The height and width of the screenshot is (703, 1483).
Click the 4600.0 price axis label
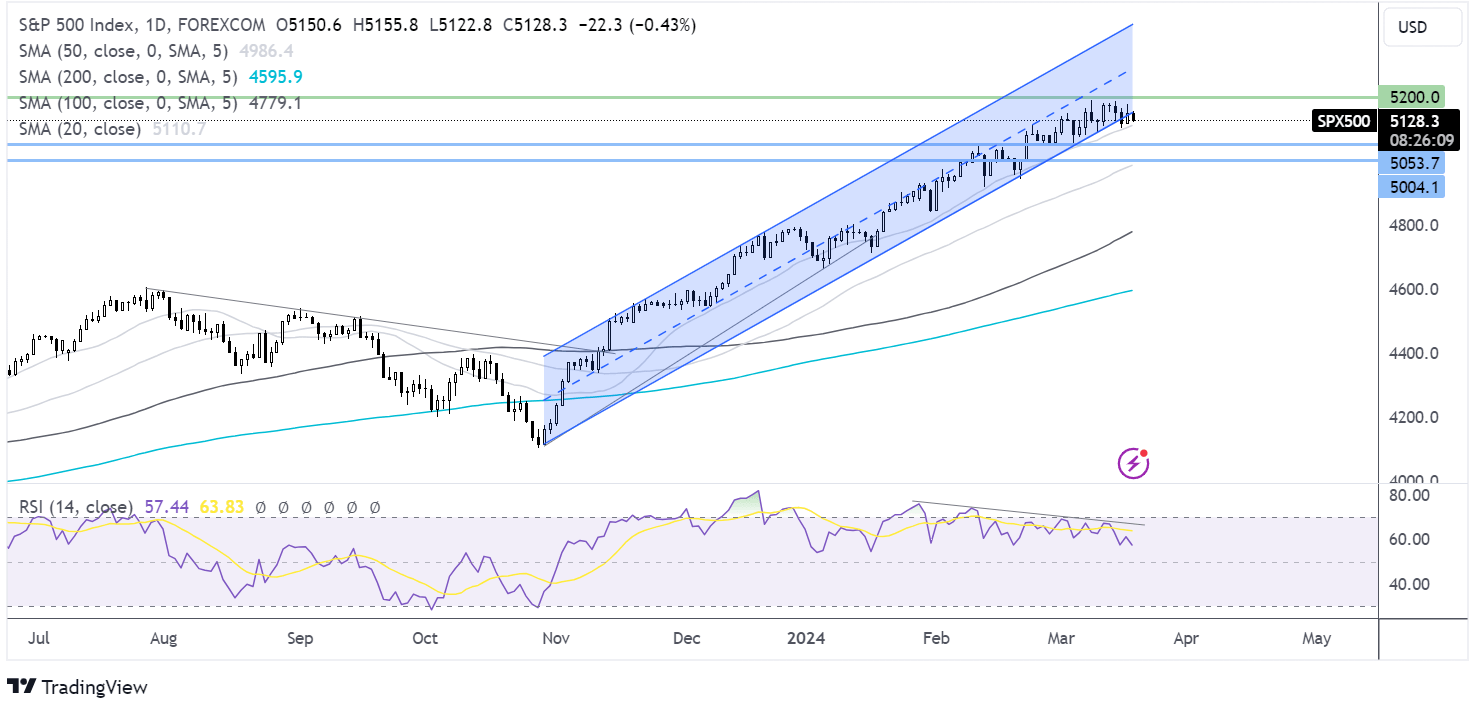pos(1412,290)
